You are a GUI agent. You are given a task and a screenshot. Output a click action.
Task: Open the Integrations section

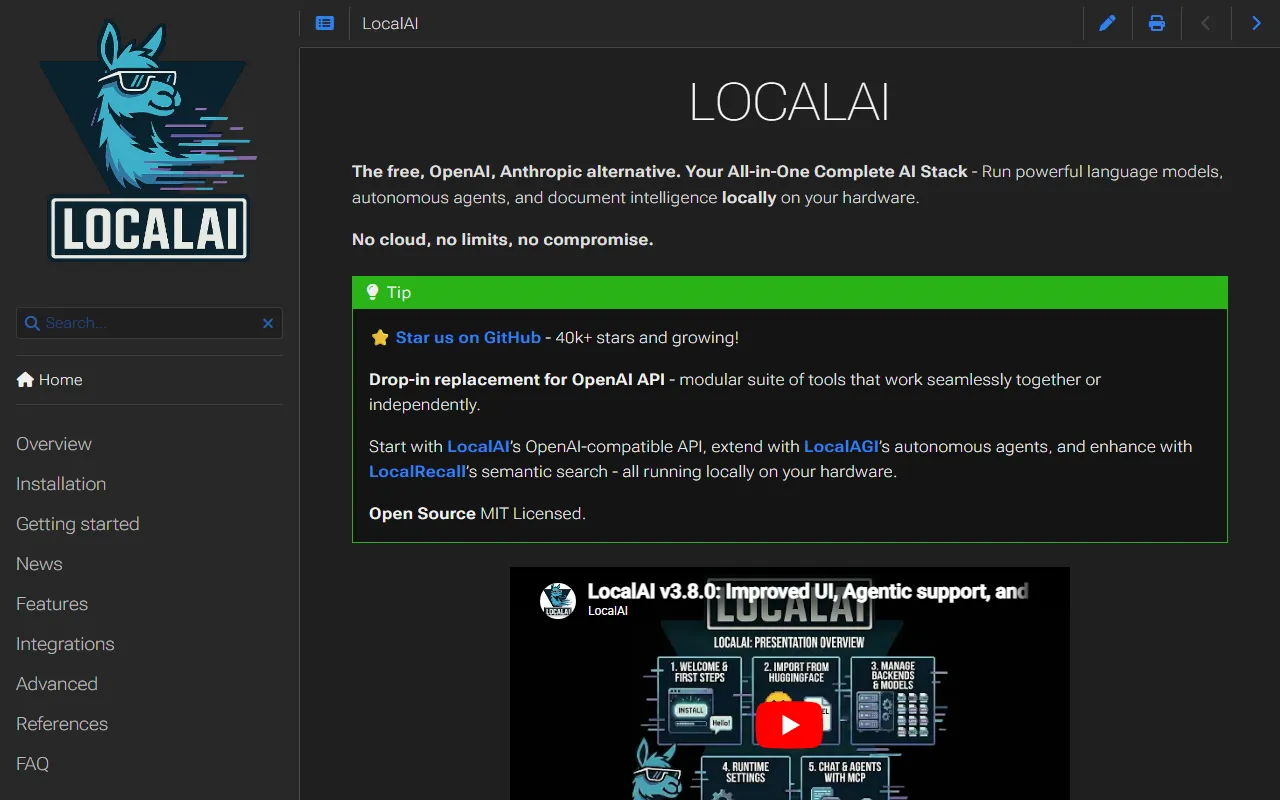[64, 644]
